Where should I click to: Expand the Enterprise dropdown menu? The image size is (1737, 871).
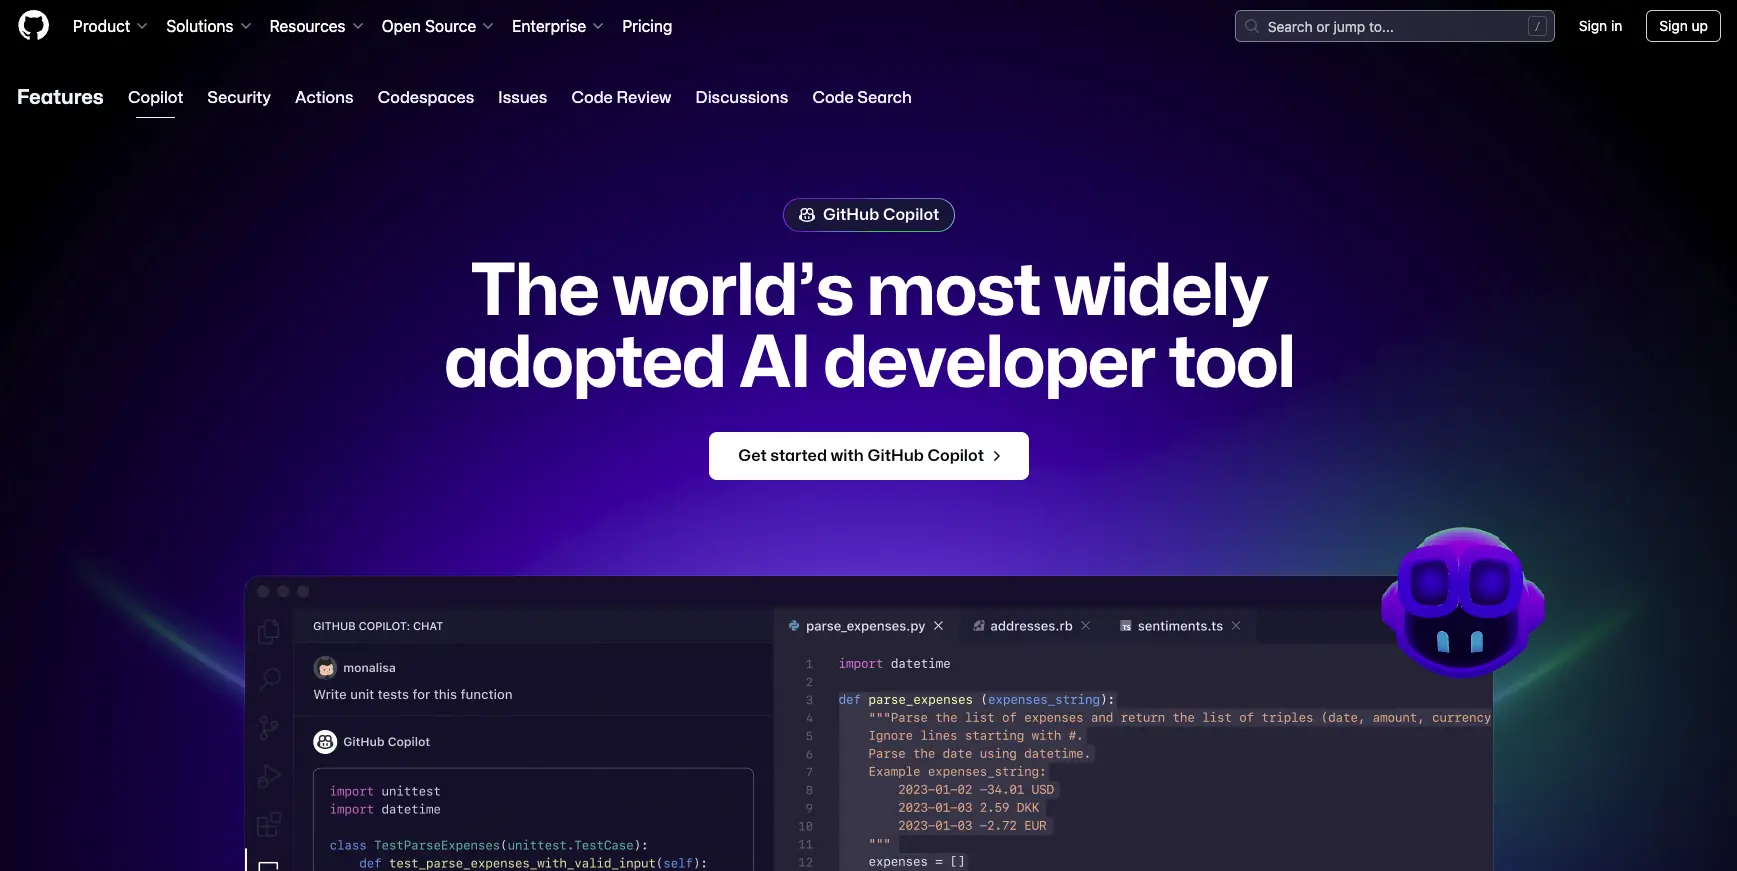point(557,26)
